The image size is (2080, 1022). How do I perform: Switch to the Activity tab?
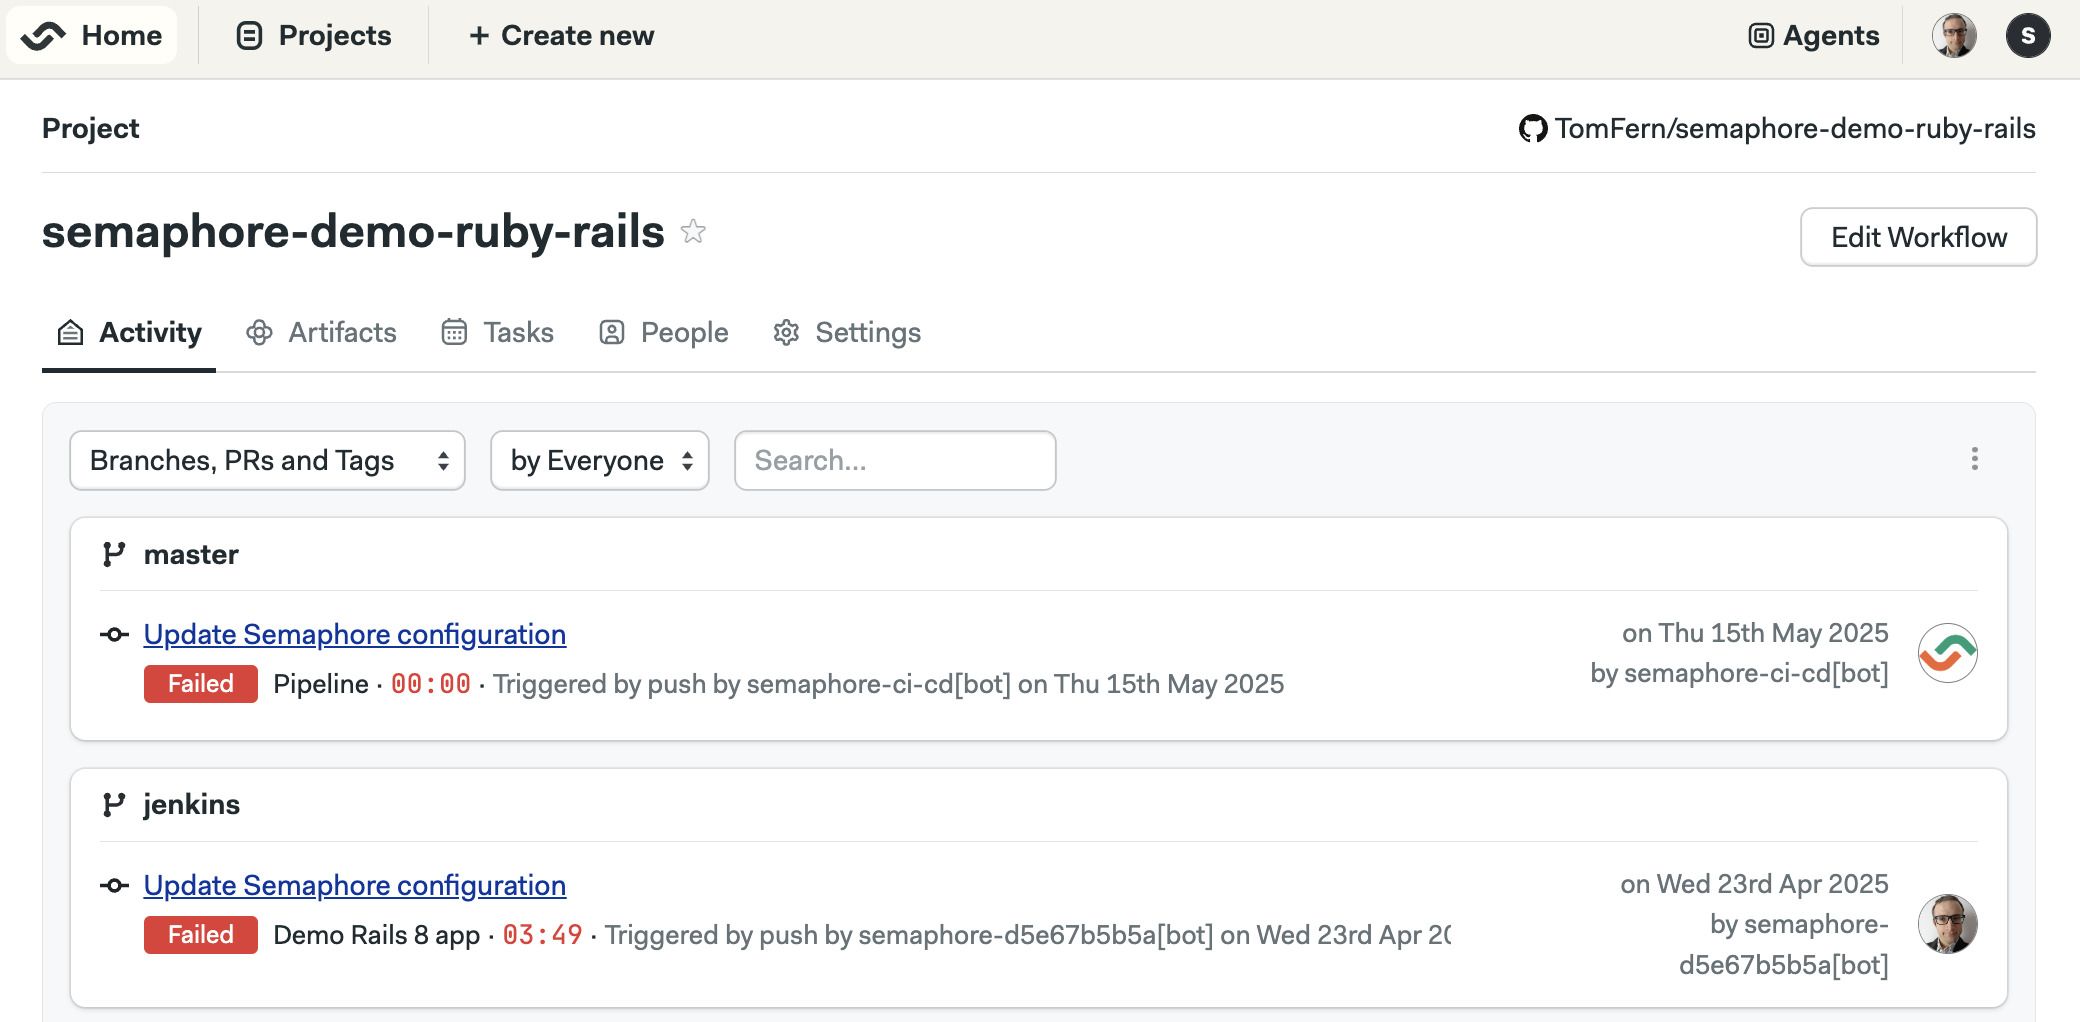pyautogui.click(x=129, y=333)
